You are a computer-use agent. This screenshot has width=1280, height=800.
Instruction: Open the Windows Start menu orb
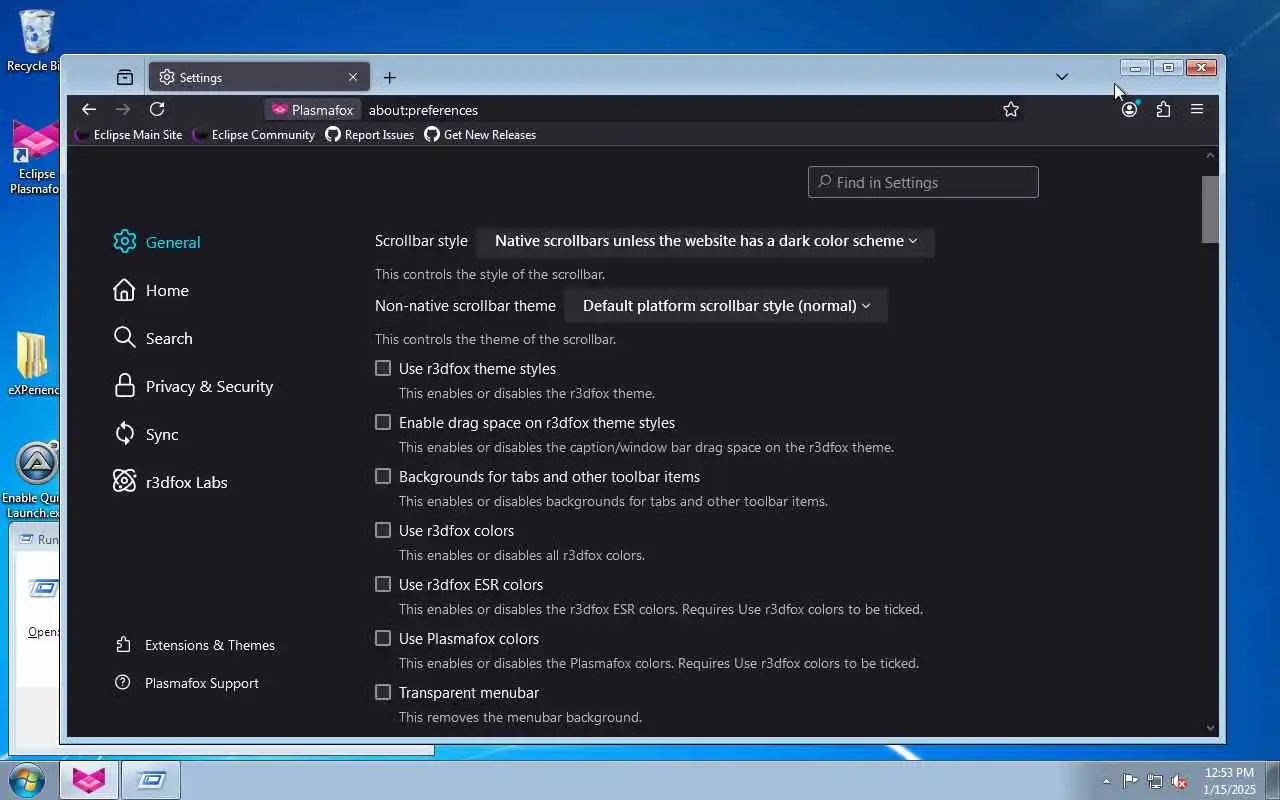click(x=28, y=780)
